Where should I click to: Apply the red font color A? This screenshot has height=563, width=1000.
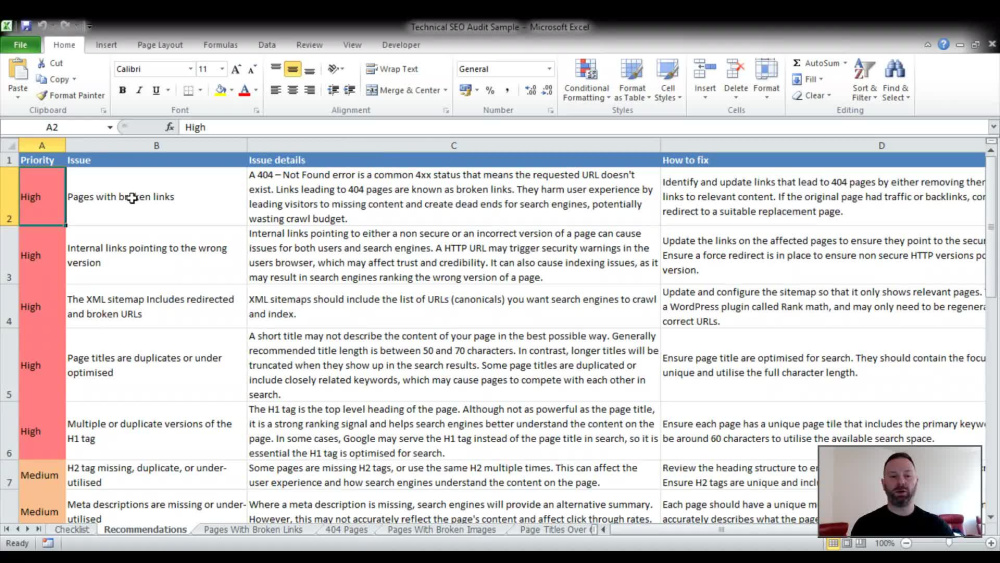[x=244, y=91]
